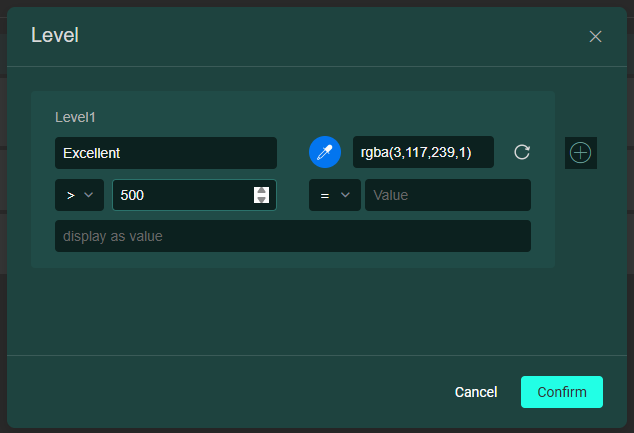Viewport: 634px width, 433px height.
Task: Click the "display as value" text field
Action: point(292,236)
